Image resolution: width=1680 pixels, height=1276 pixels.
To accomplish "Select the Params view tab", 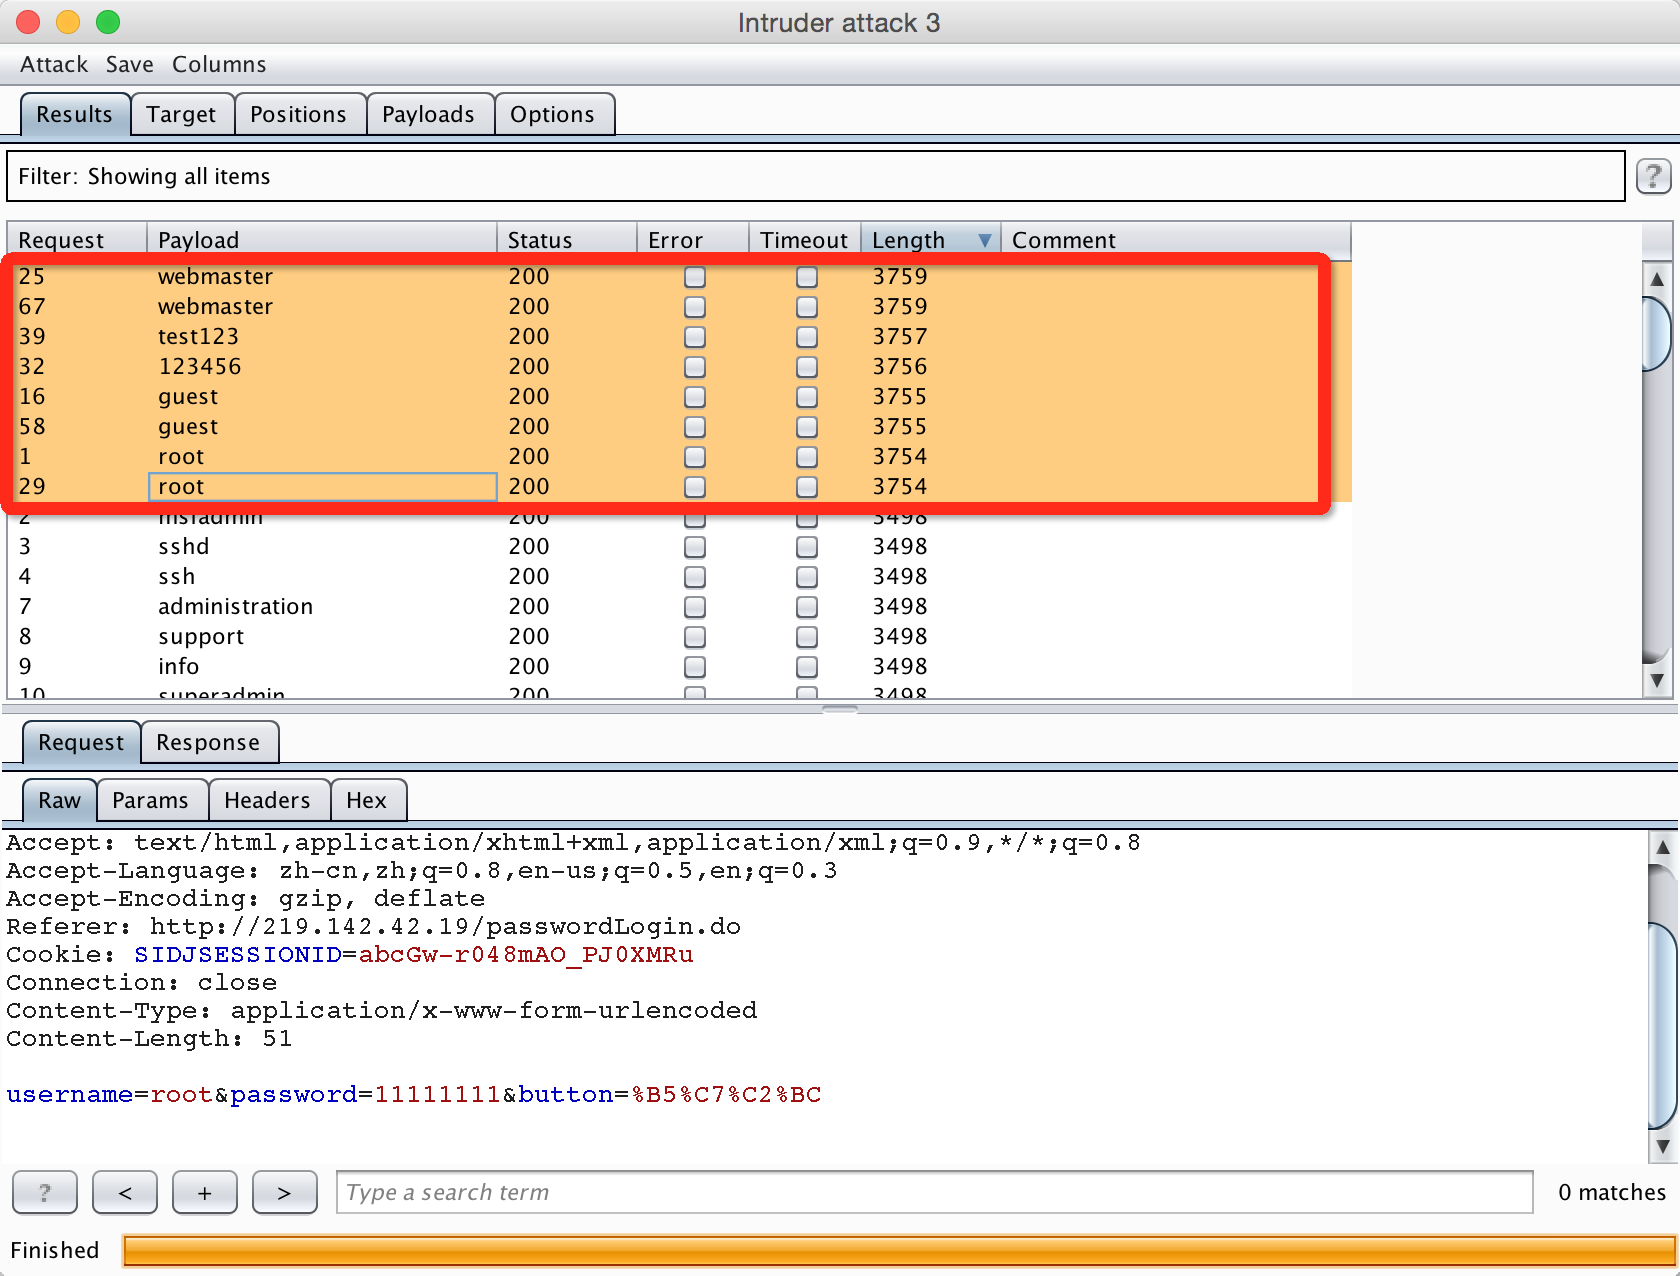I will [150, 800].
